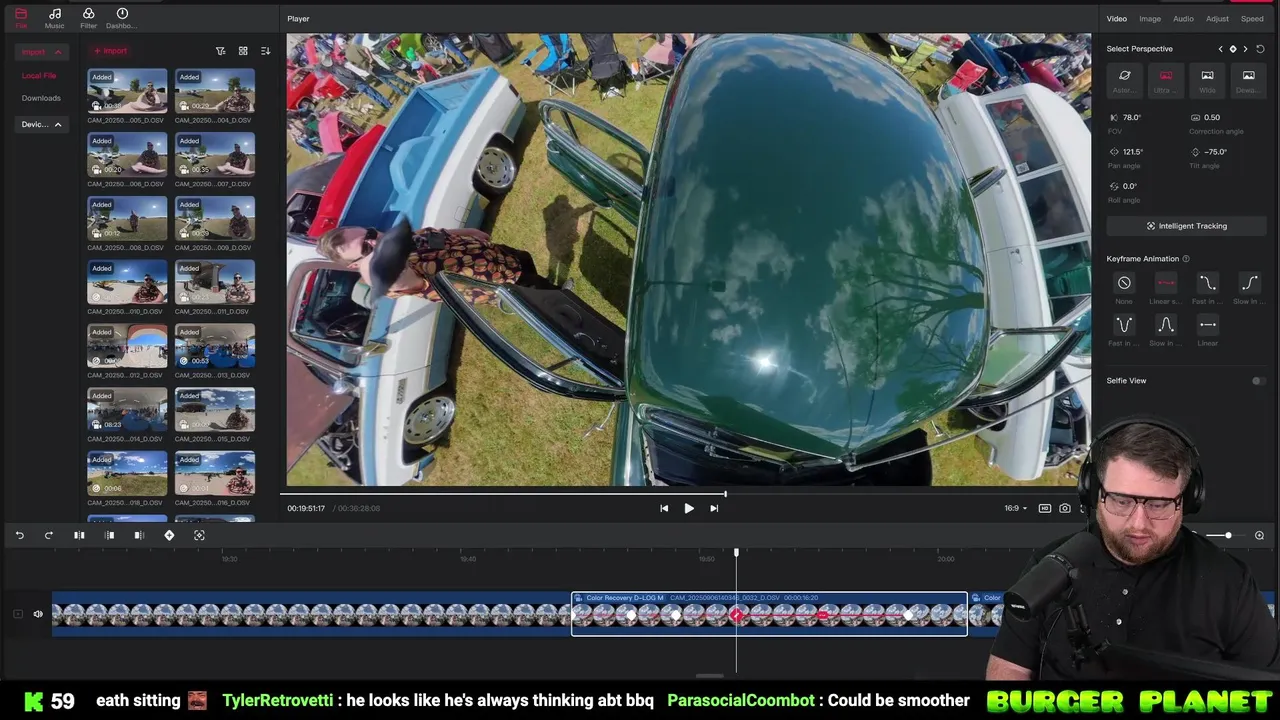Enable the Selfie View toggle

[x=1258, y=381]
